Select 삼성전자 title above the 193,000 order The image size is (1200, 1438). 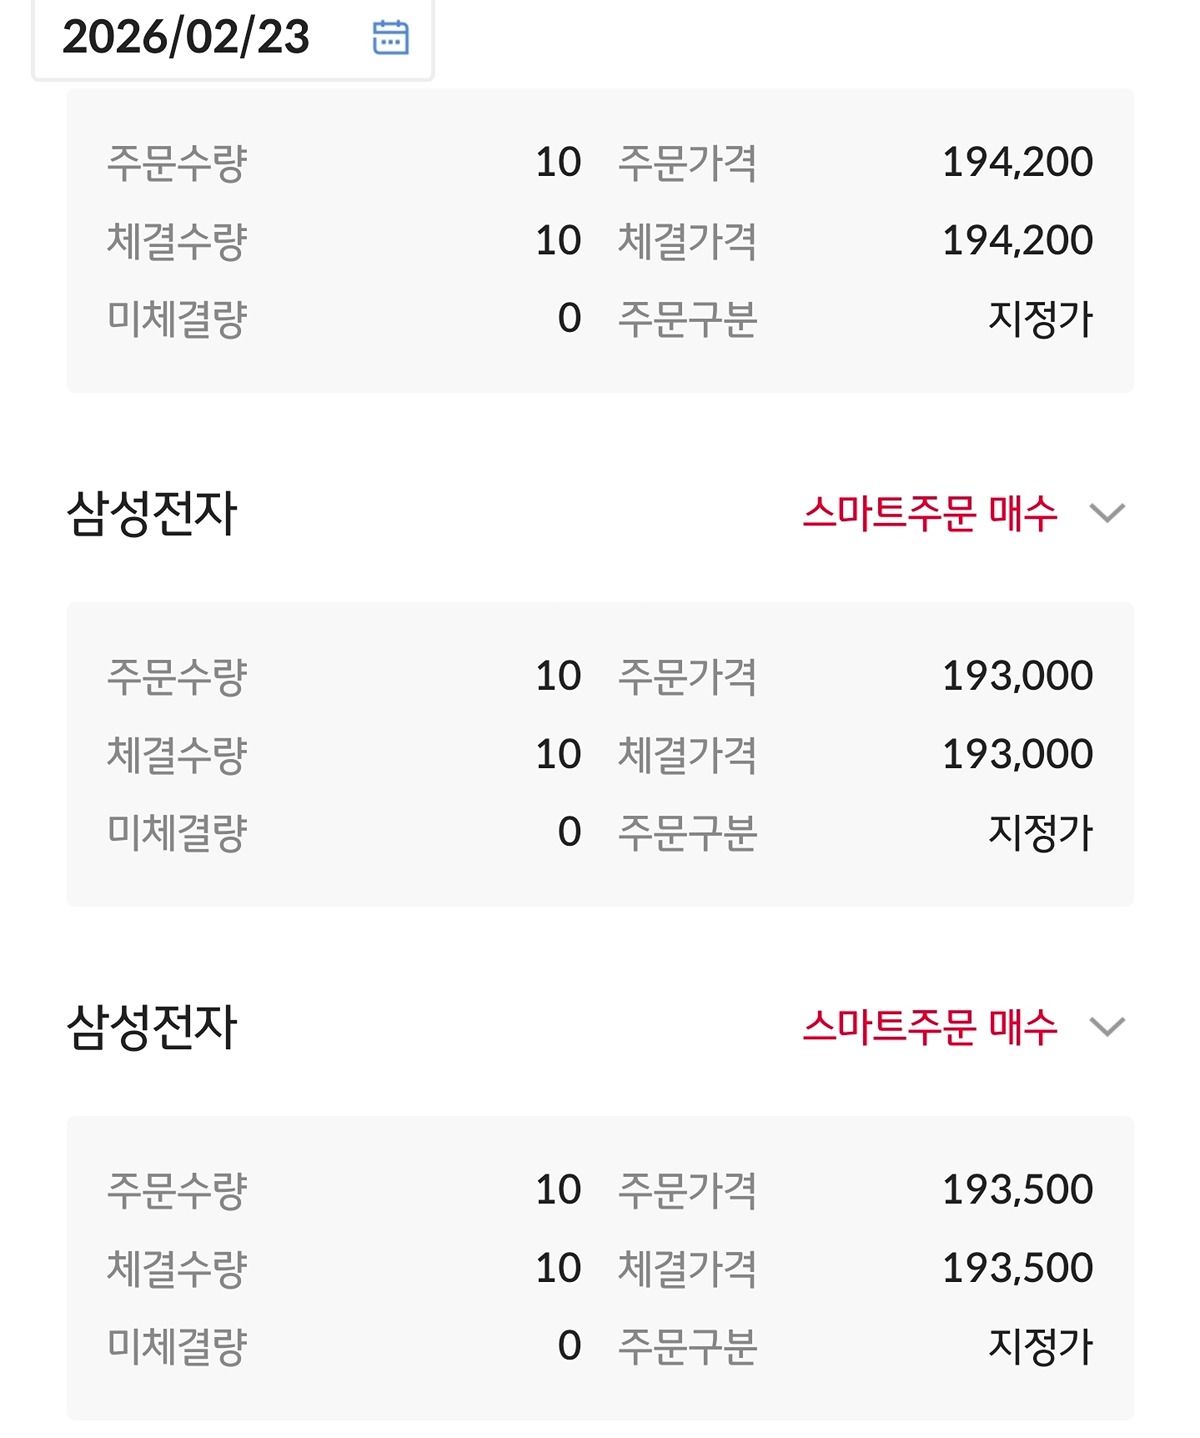pos(152,514)
